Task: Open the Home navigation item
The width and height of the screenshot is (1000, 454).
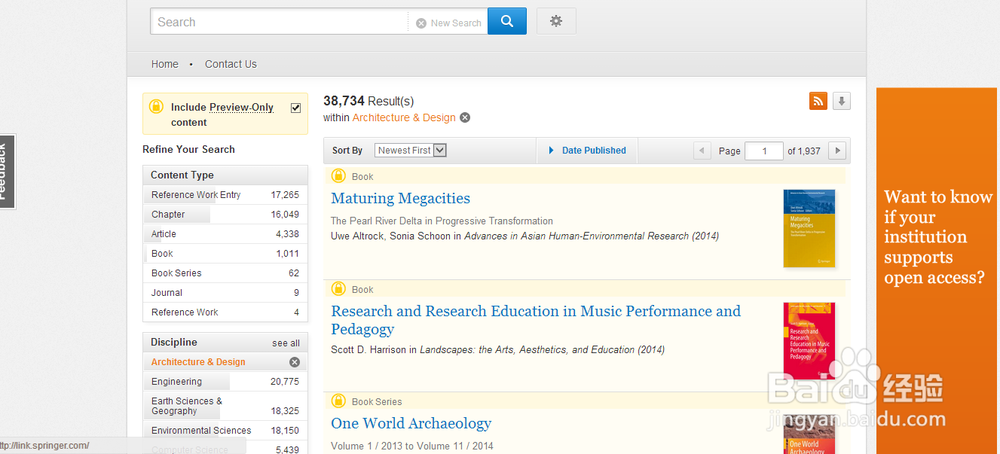Action: 165,64
